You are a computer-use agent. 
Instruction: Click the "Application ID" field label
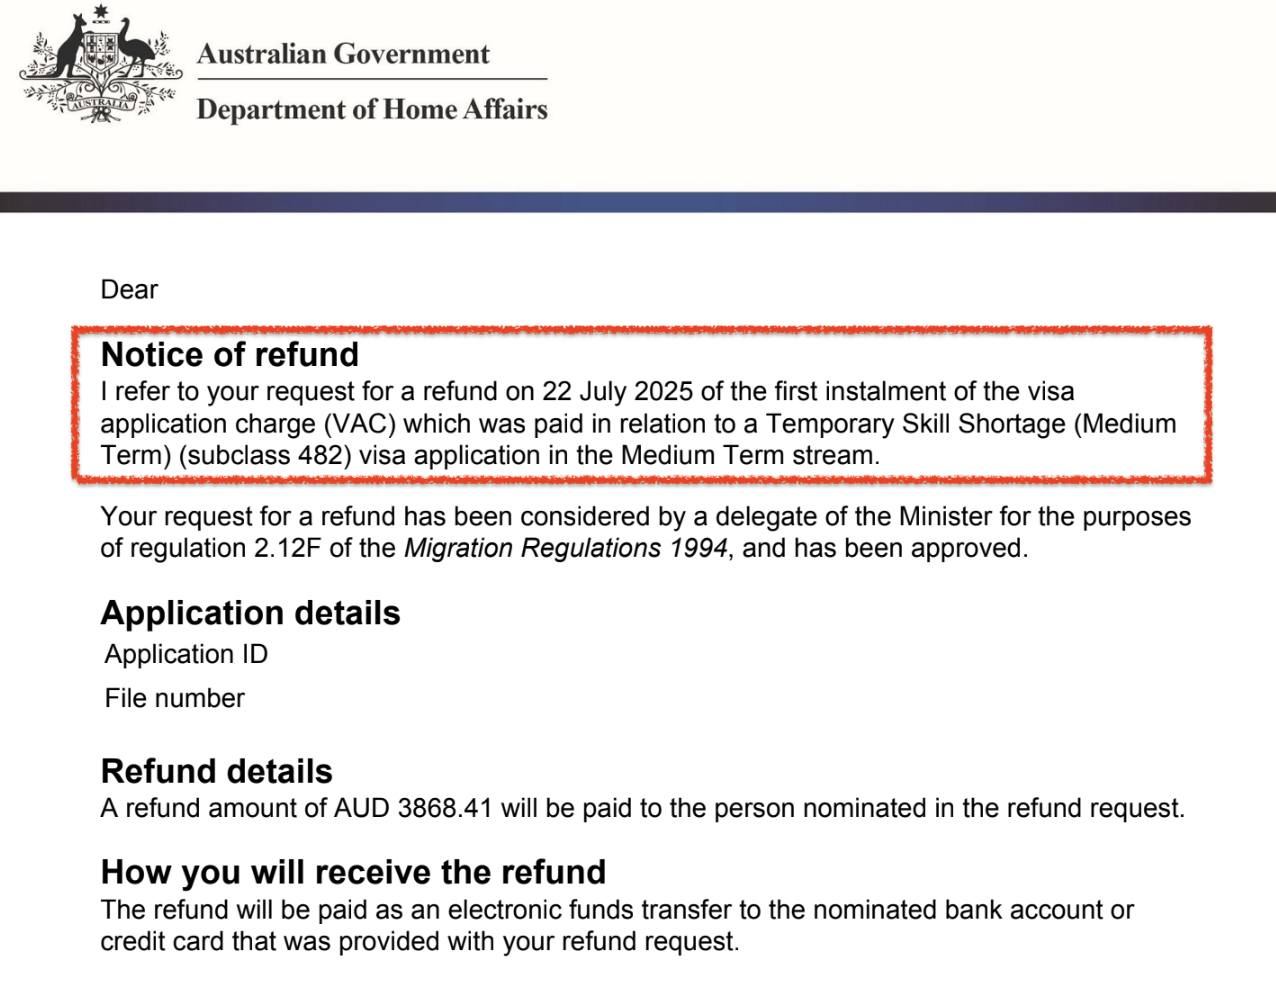pos(186,654)
